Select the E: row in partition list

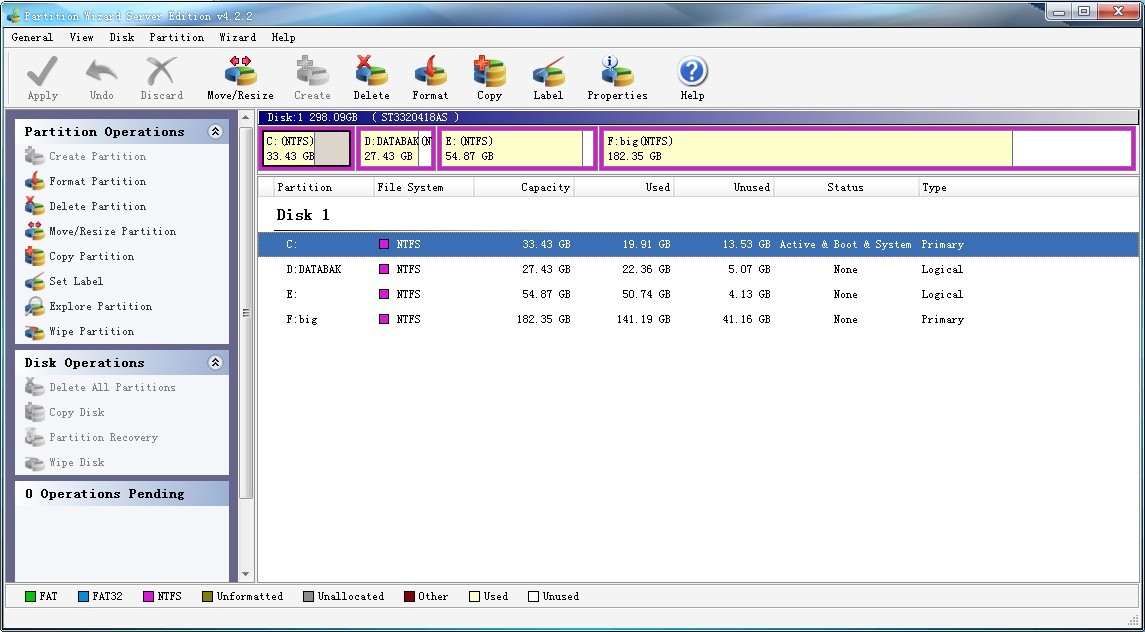pyautogui.click(x=698, y=294)
